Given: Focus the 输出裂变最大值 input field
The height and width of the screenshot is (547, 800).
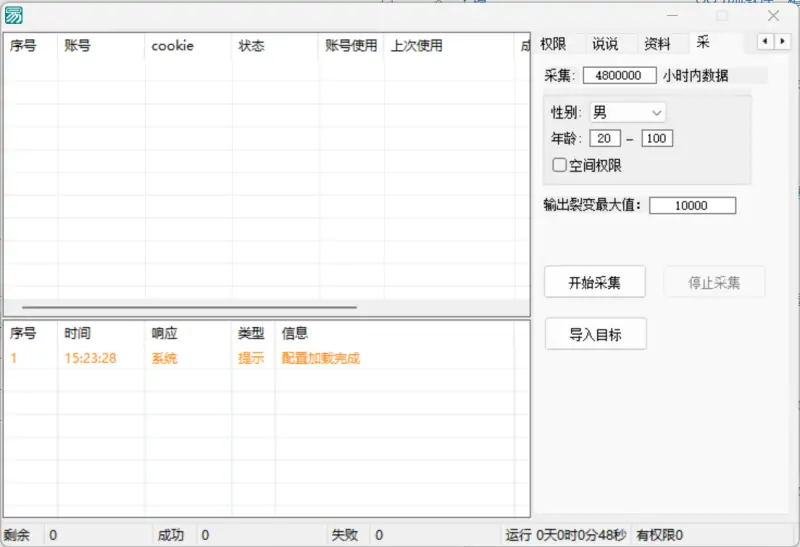Looking at the screenshot, I should click(x=692, y=206).
